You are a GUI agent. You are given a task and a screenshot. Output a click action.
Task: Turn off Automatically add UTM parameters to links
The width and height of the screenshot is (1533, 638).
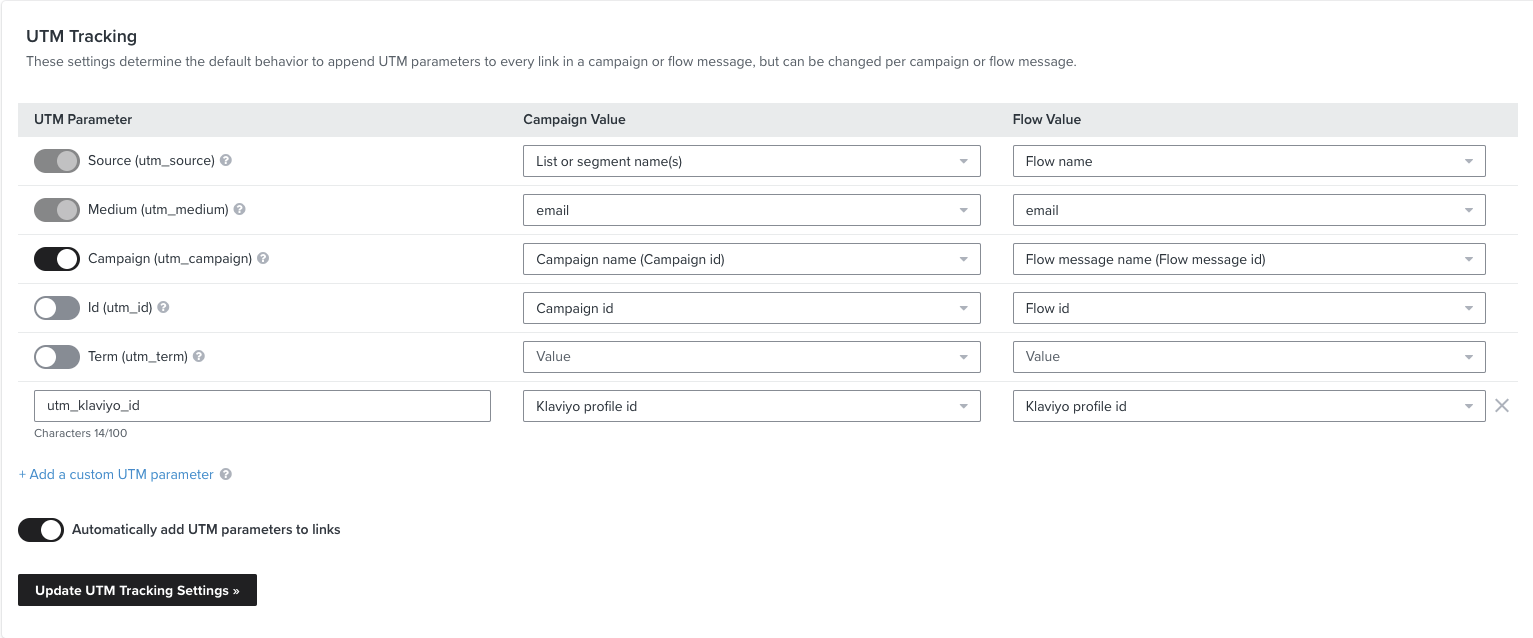coord(40,529)
